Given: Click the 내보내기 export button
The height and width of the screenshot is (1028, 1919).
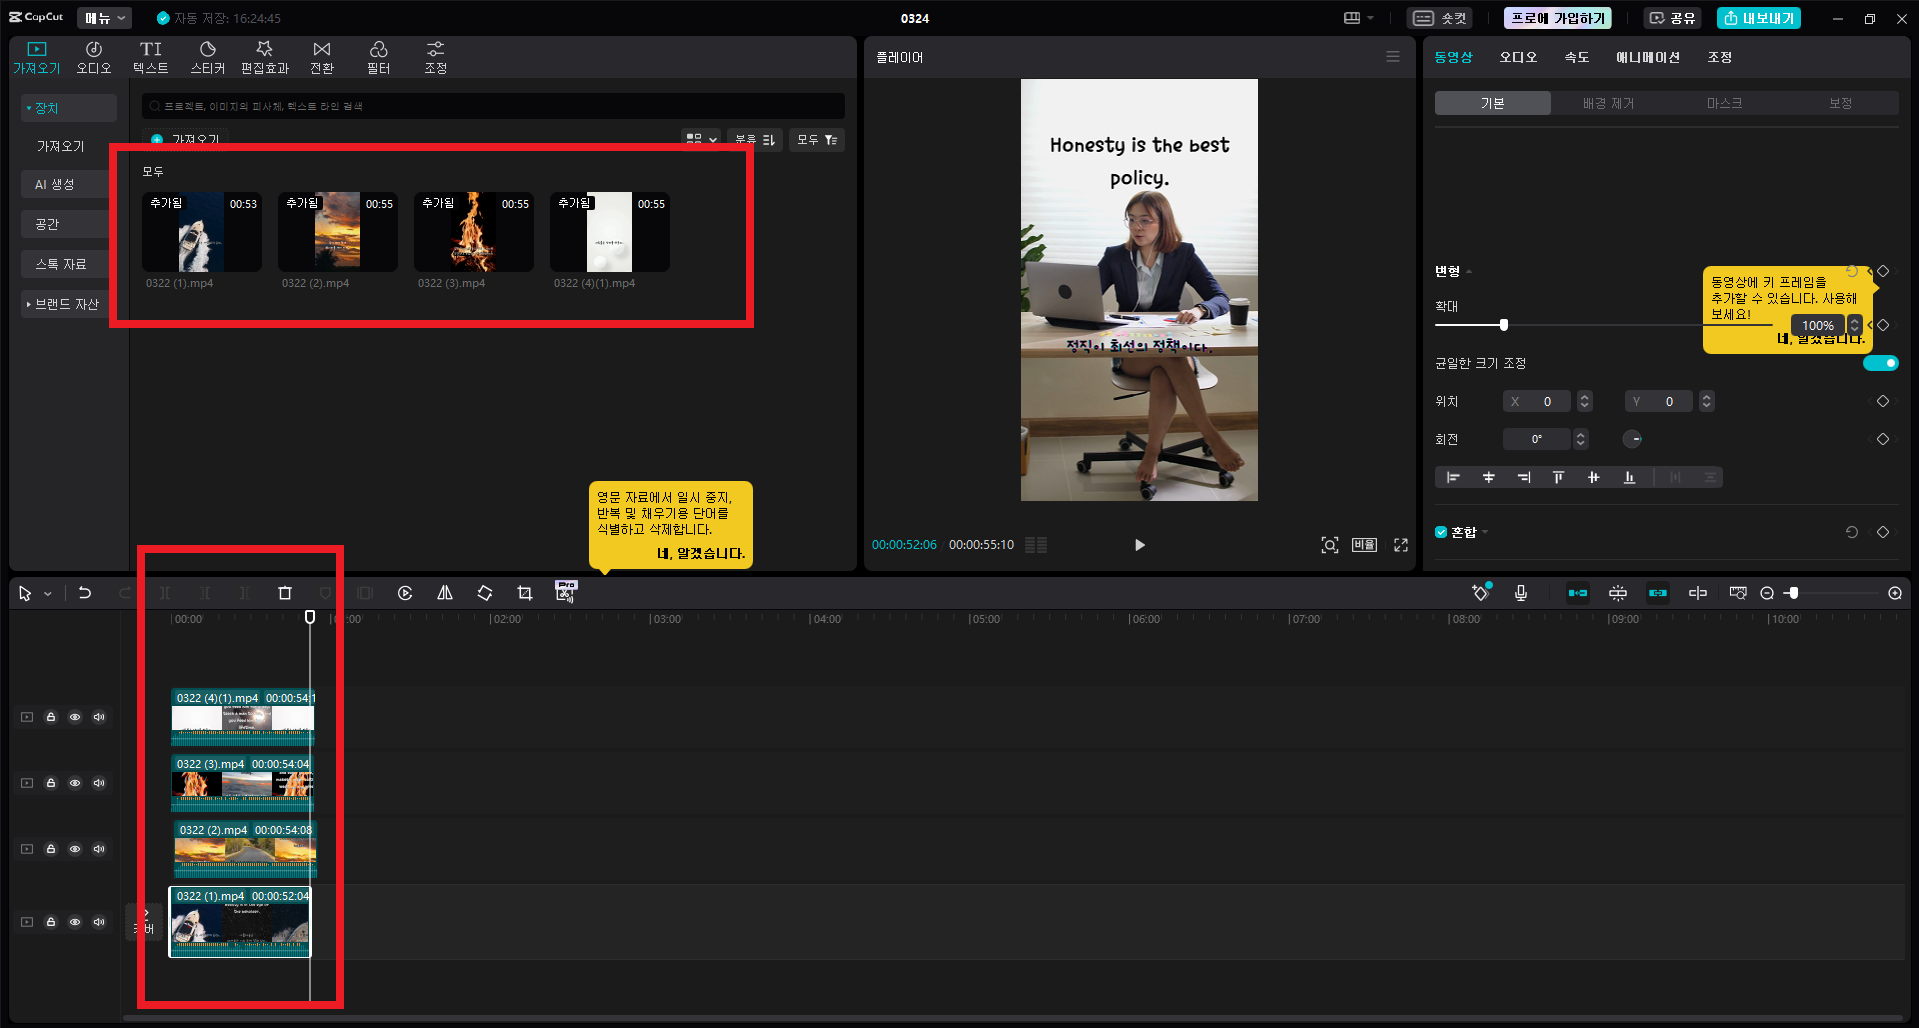Looking at the screenshot, I should tap(1759, 18).
